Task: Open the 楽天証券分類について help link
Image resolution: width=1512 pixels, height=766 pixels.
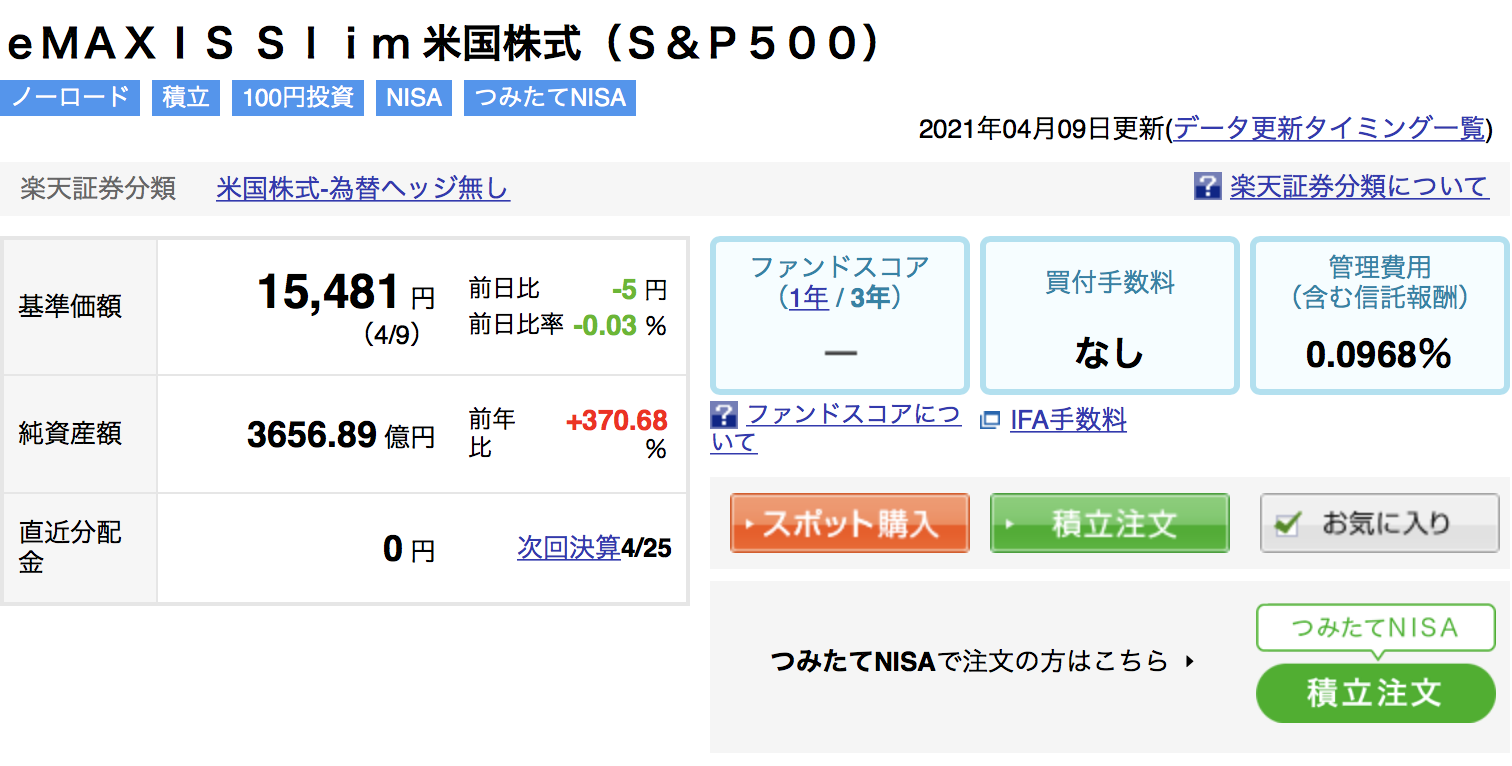Action: 1359,187
